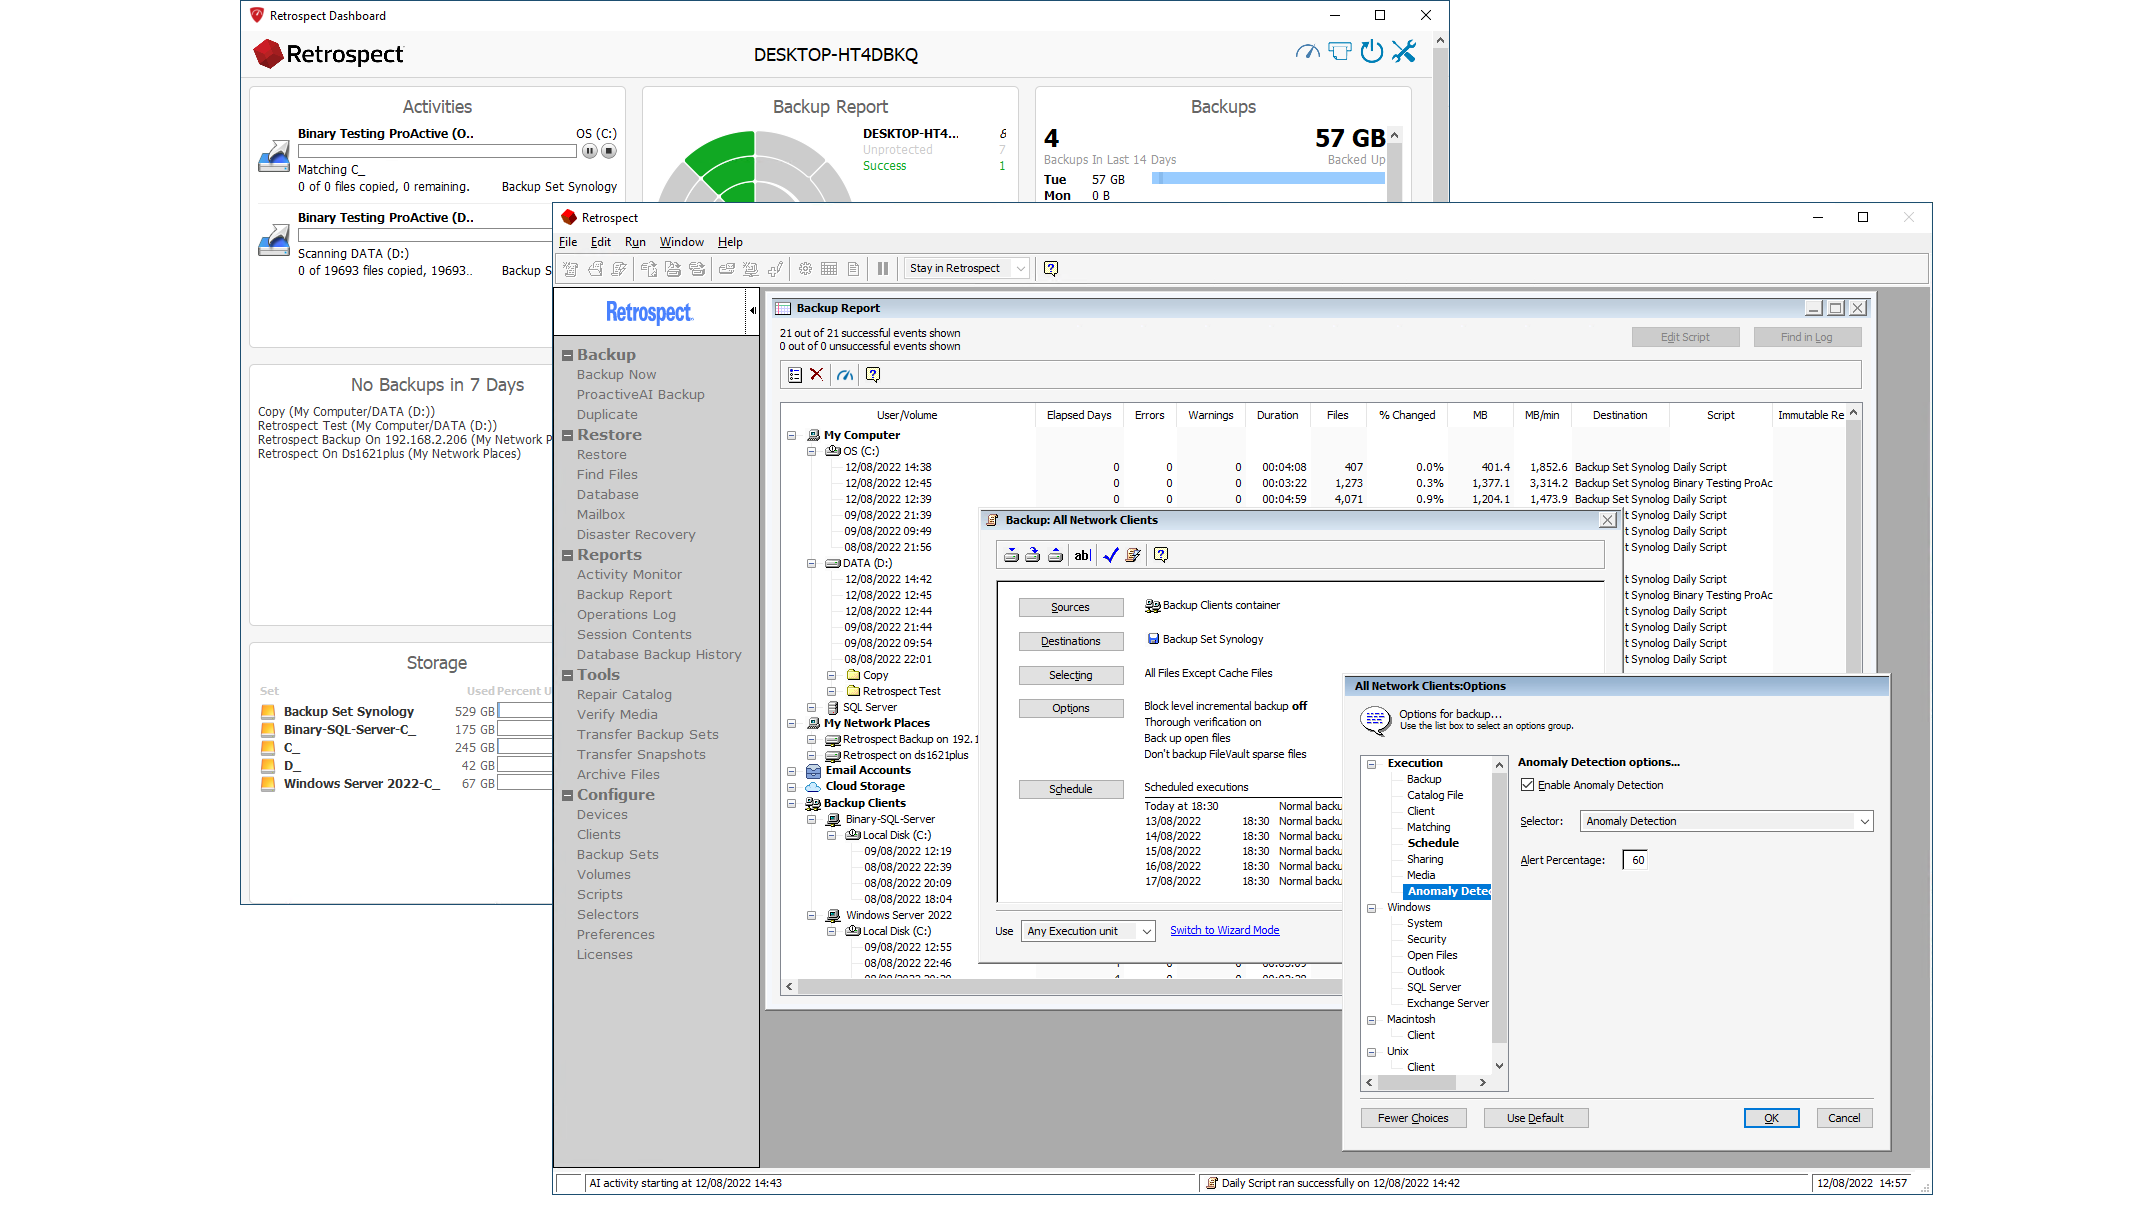
Task: Open help icon in Backup script window
Action: (1161, 556)
